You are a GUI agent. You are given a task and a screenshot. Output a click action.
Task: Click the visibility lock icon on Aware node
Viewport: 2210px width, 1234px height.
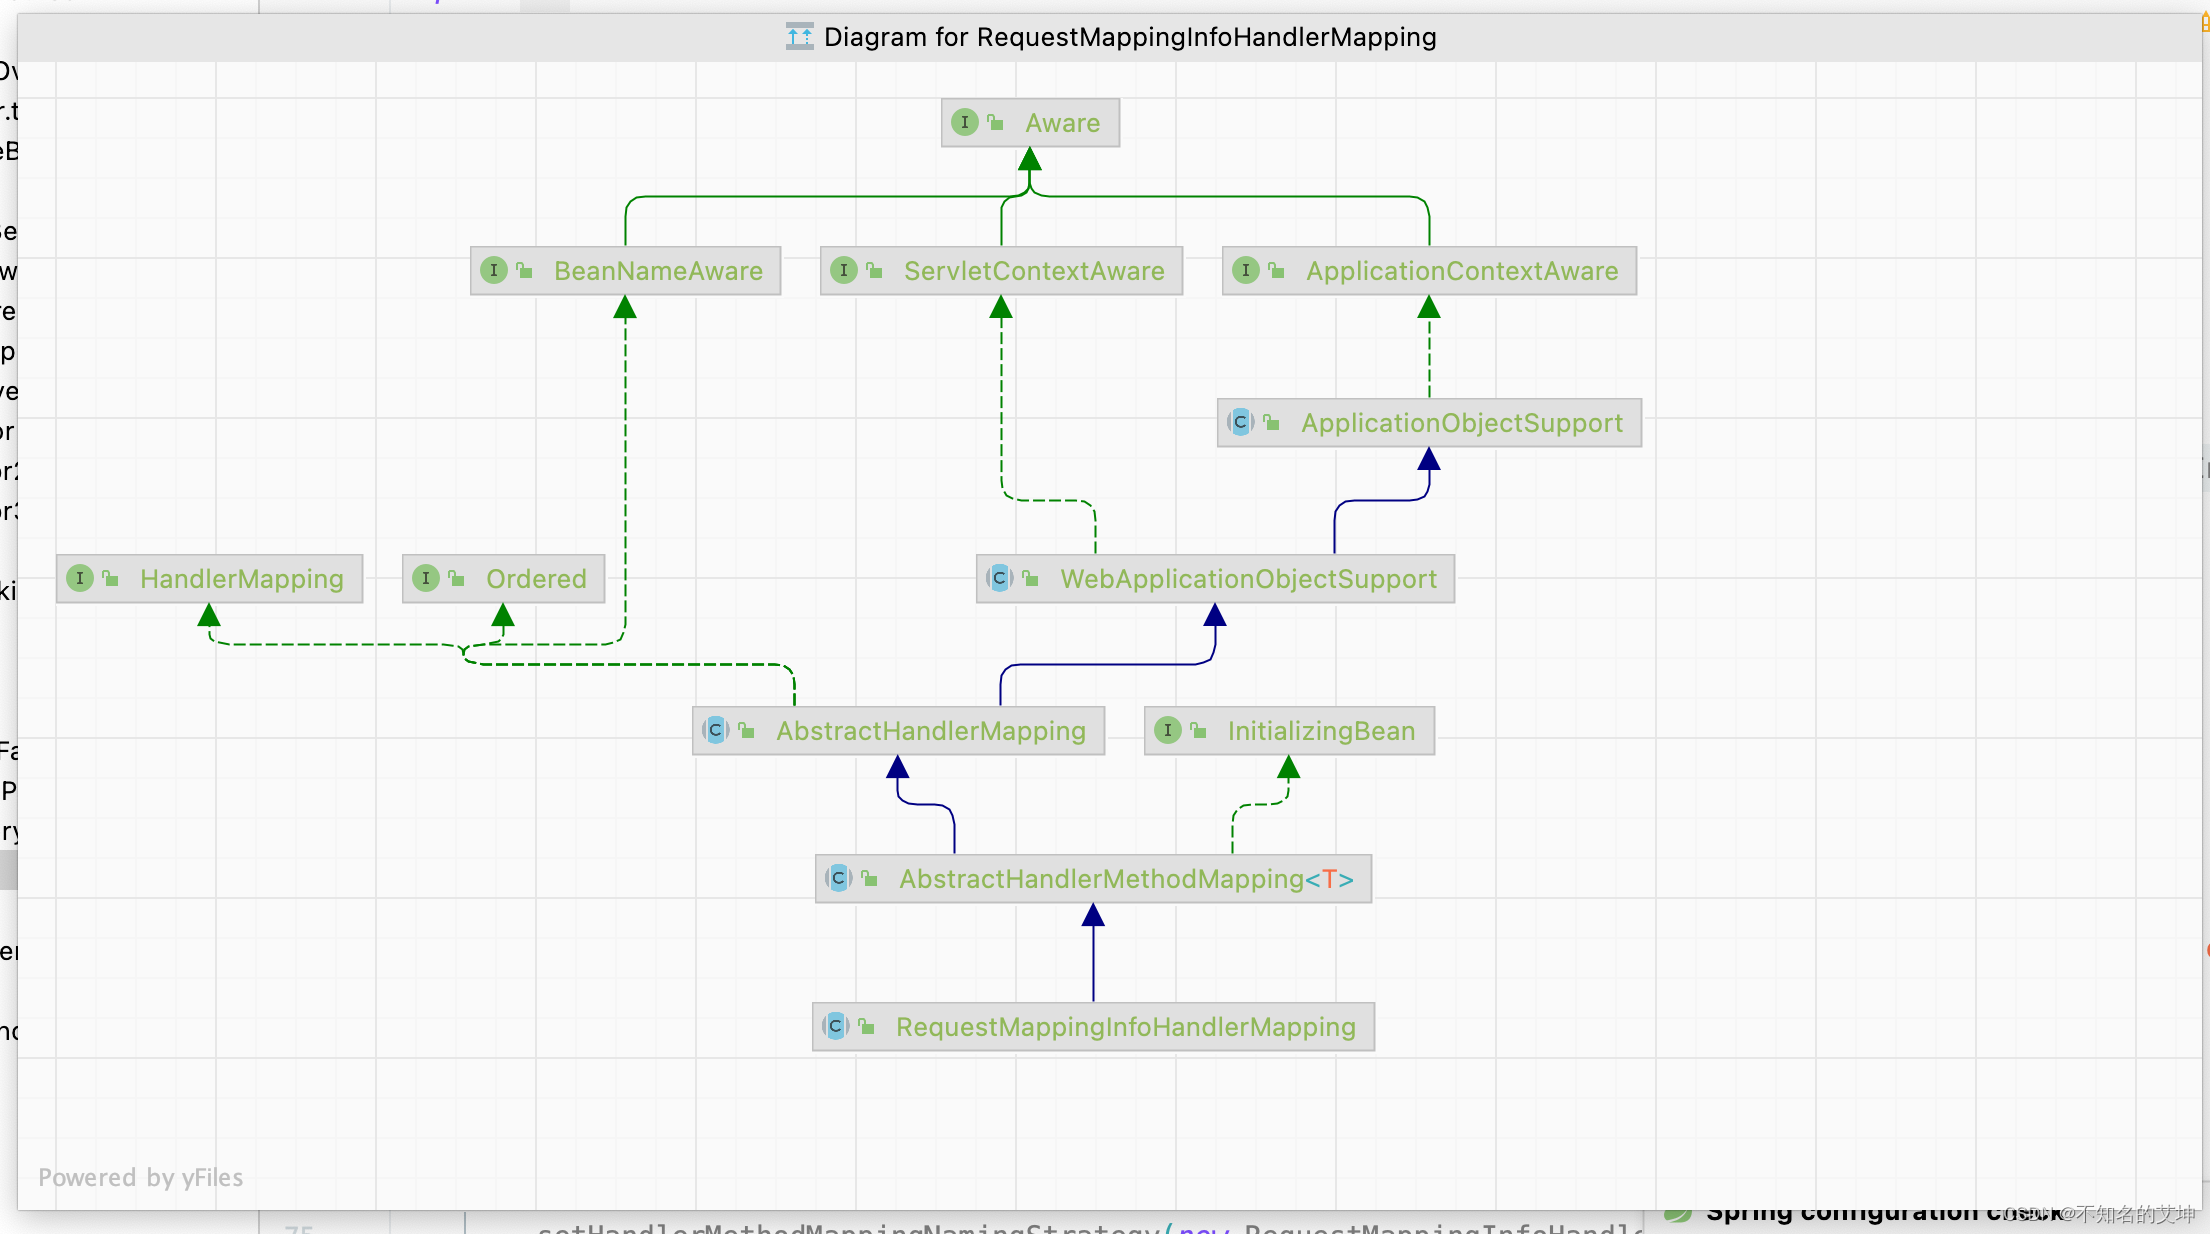tap(995, 123)
